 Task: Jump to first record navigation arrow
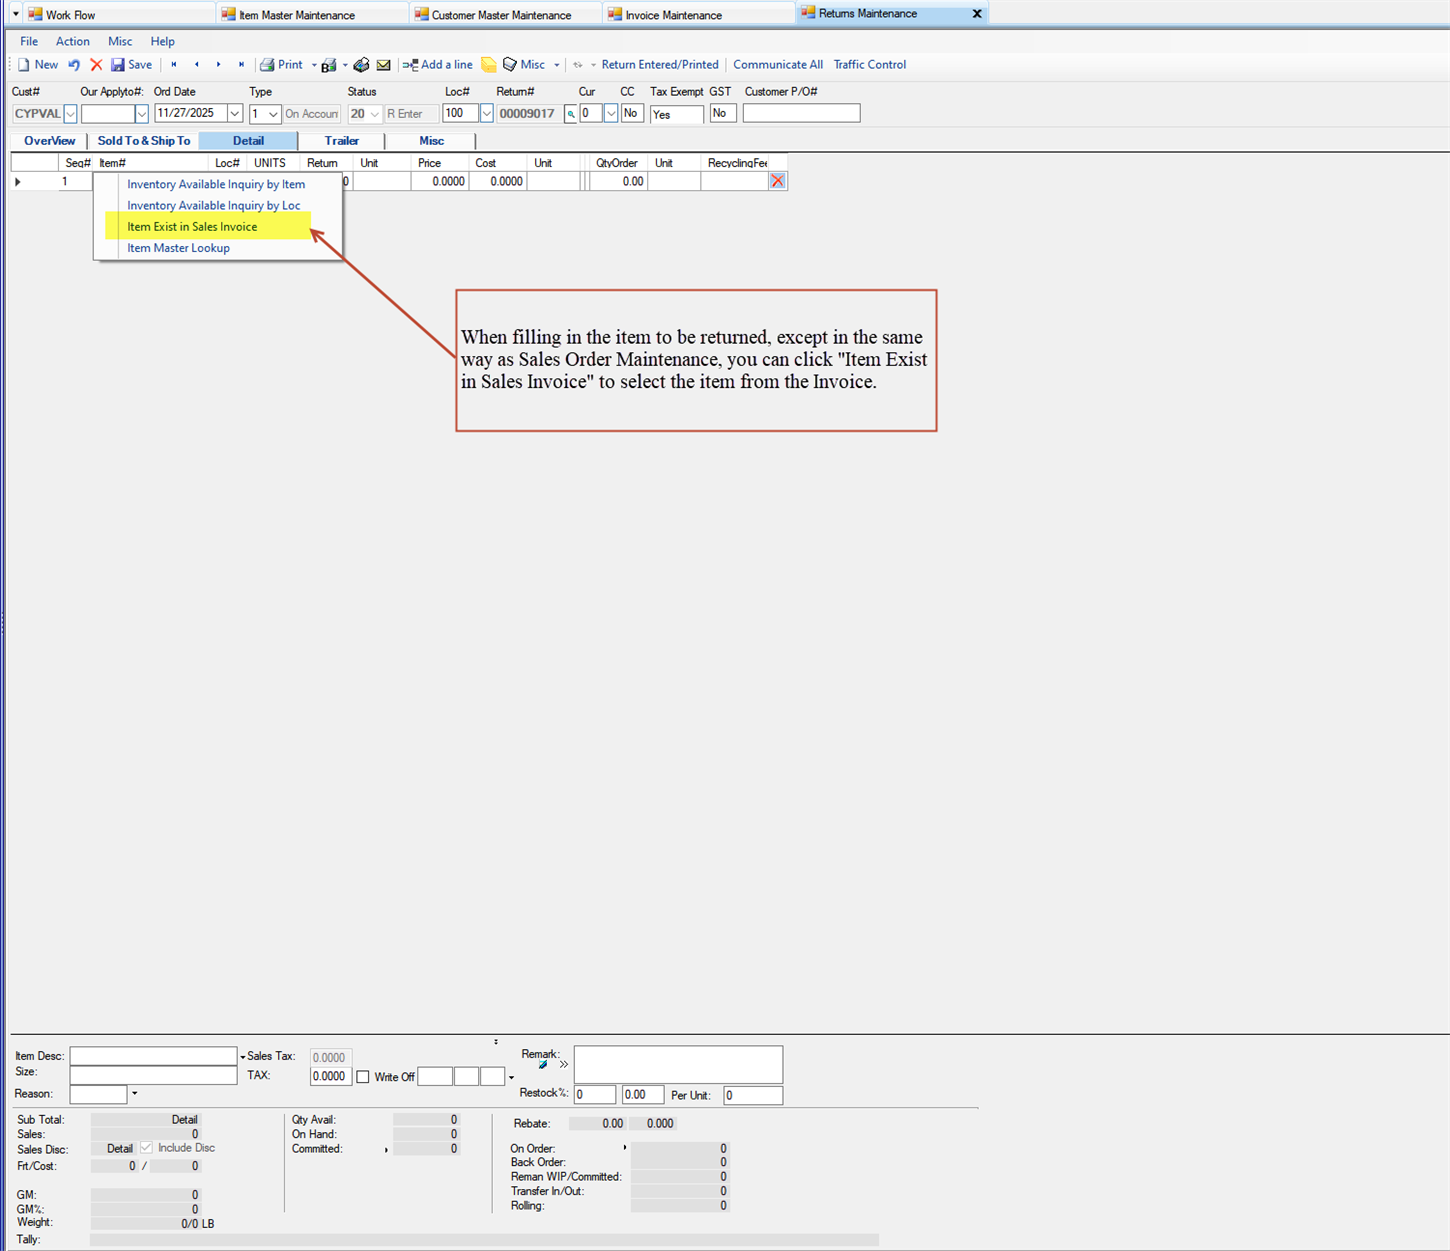(174, 65)
